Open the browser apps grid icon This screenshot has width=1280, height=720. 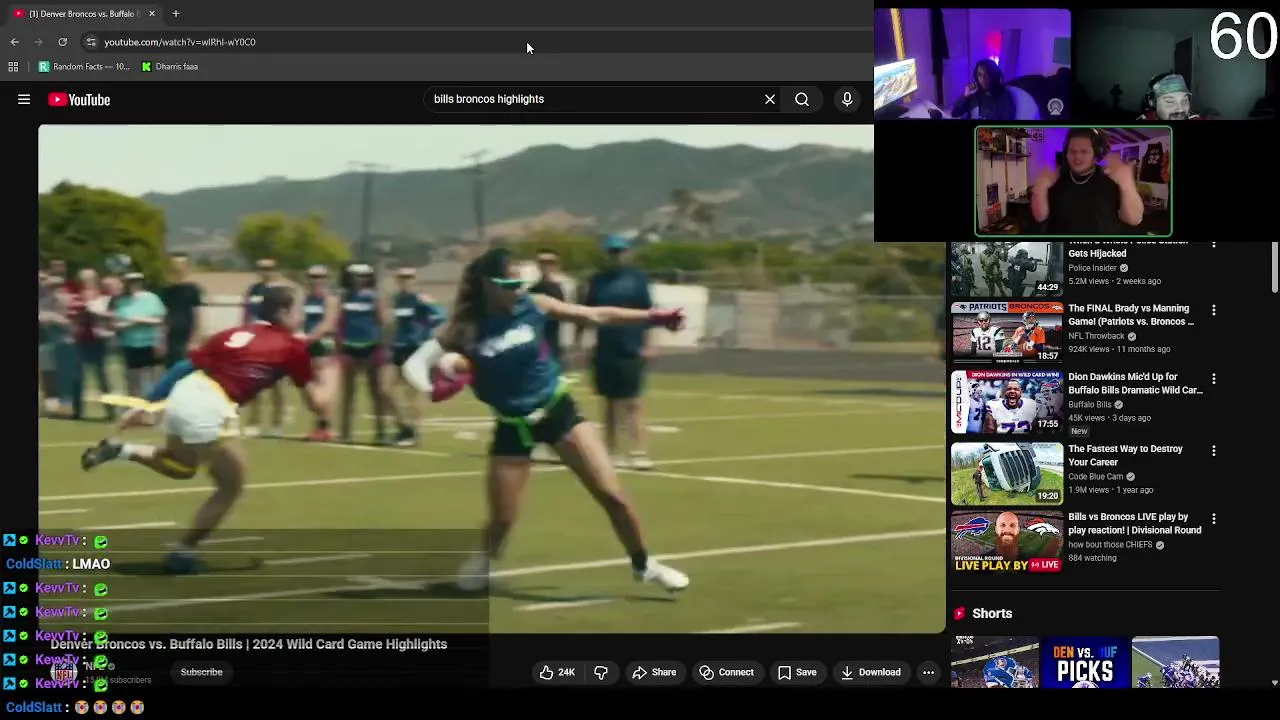tap(13, 67)
